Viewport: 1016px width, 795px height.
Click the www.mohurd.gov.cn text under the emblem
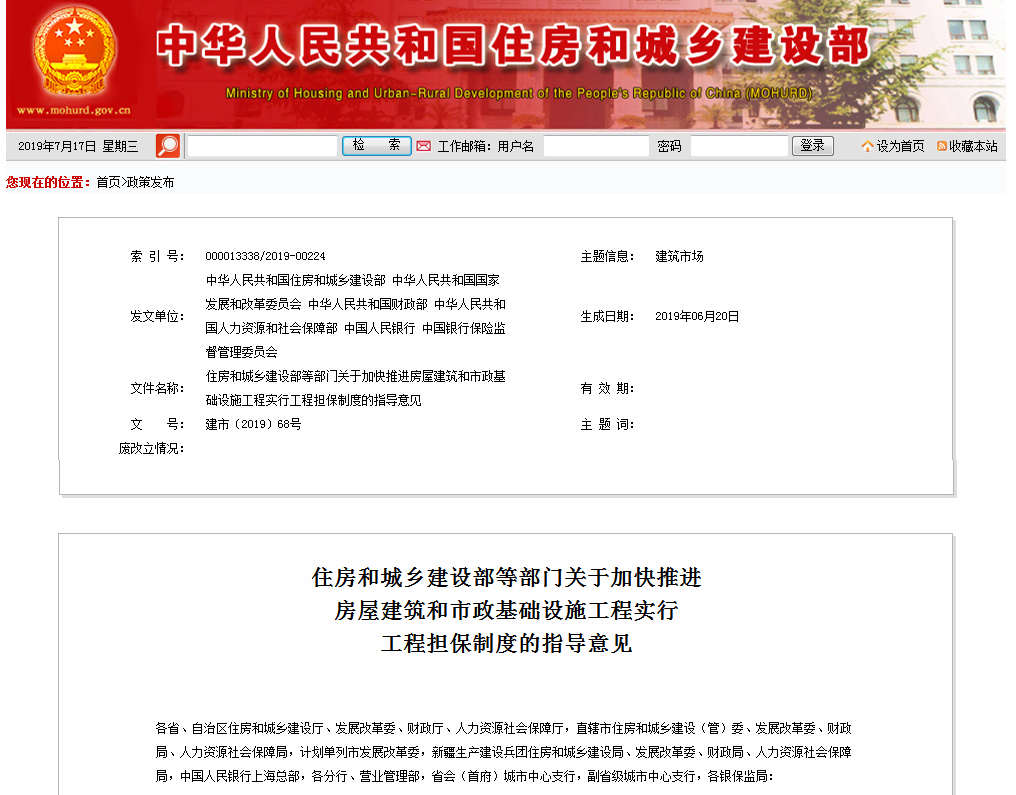point(73,111)
